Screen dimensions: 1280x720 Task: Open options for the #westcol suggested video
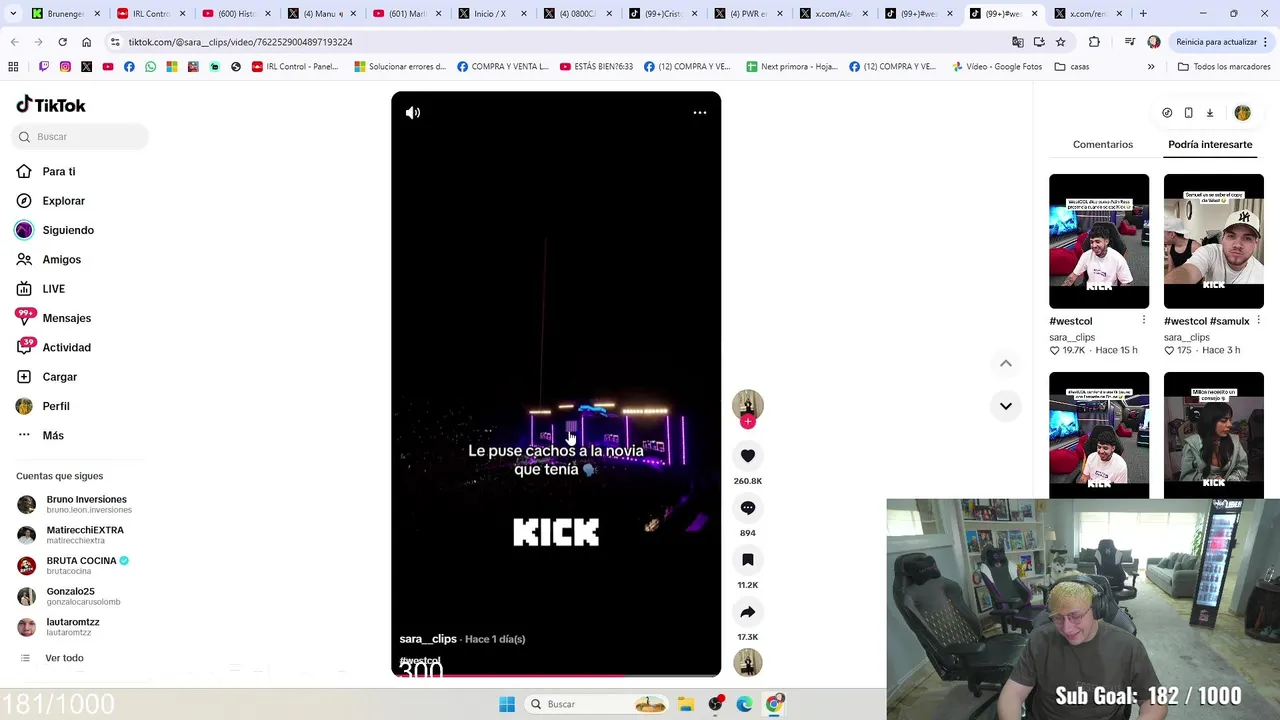[x=1143, y=321]
